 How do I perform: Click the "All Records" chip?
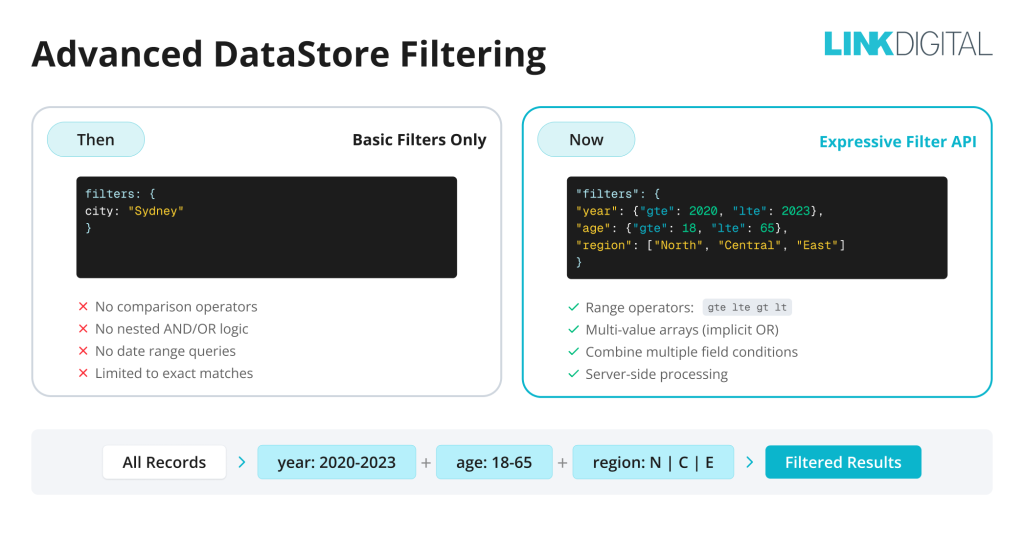click(164, 462)
